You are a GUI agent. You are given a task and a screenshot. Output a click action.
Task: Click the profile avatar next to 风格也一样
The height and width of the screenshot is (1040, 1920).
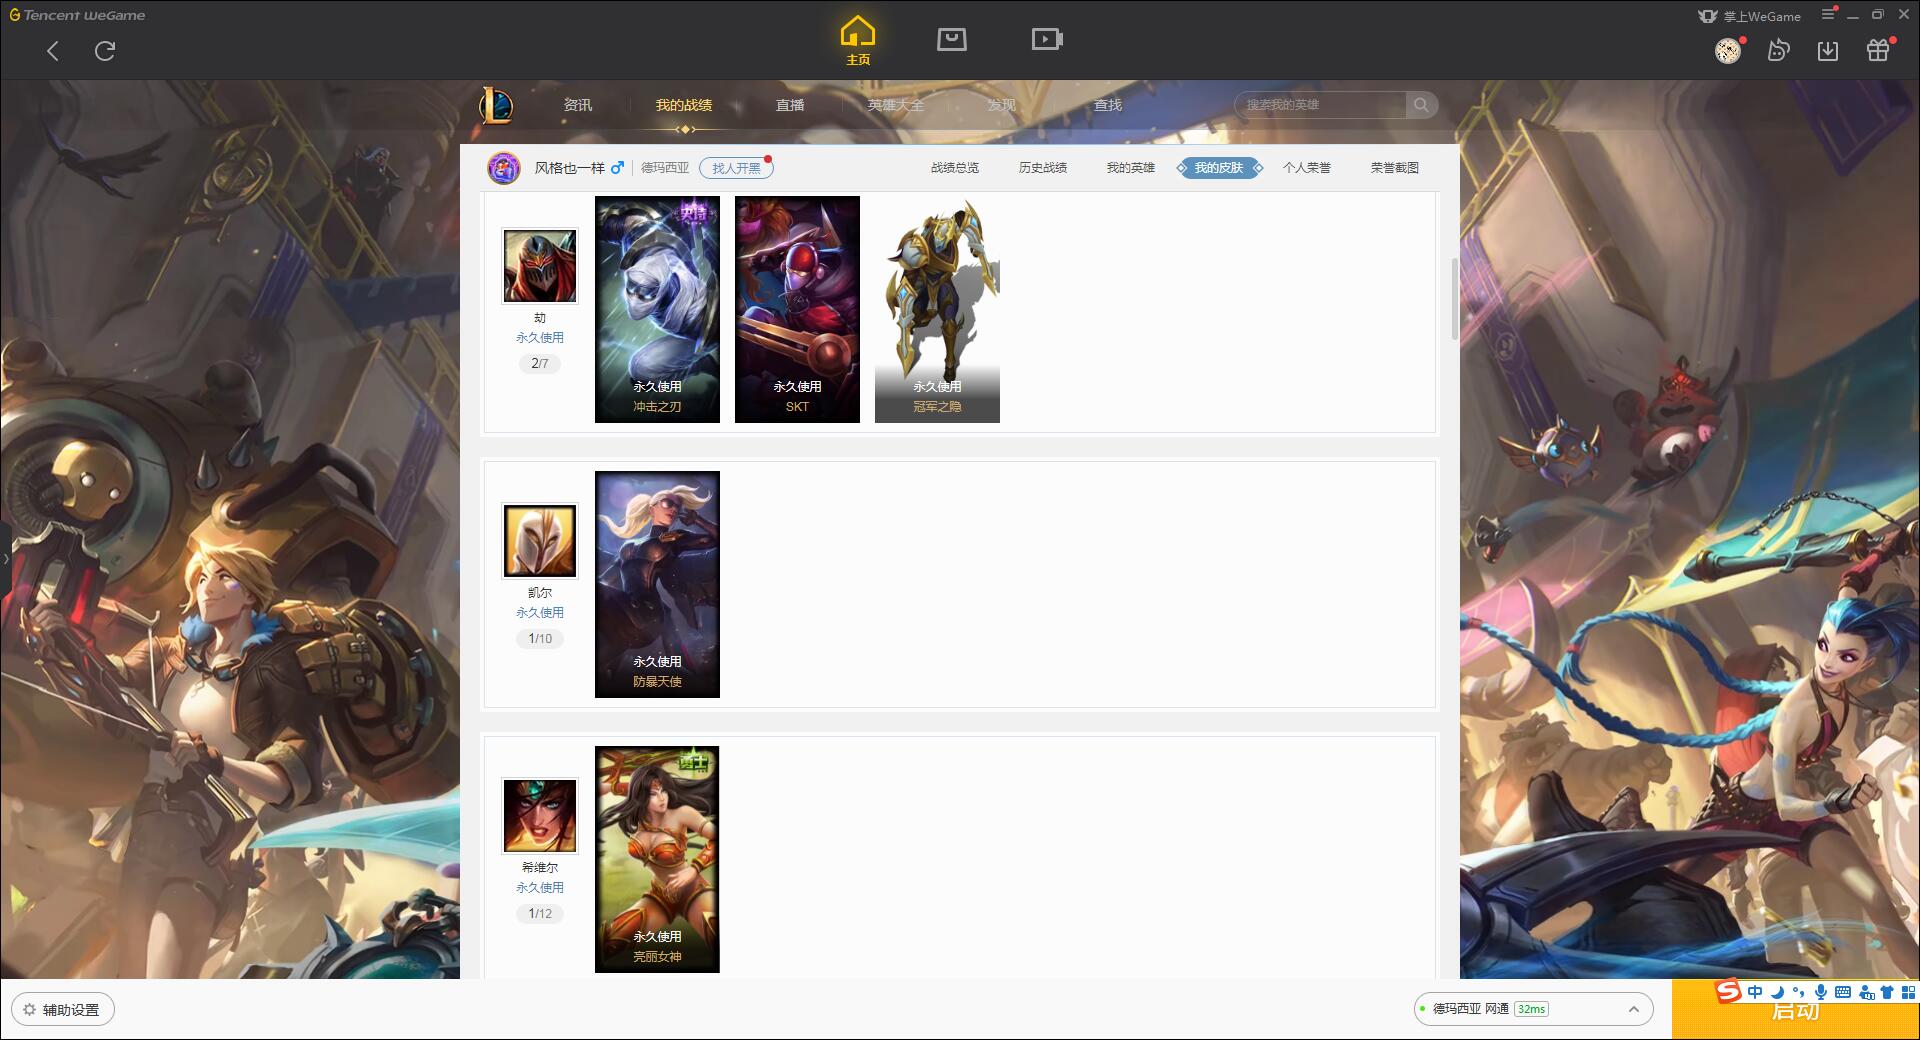pos(504,168)
